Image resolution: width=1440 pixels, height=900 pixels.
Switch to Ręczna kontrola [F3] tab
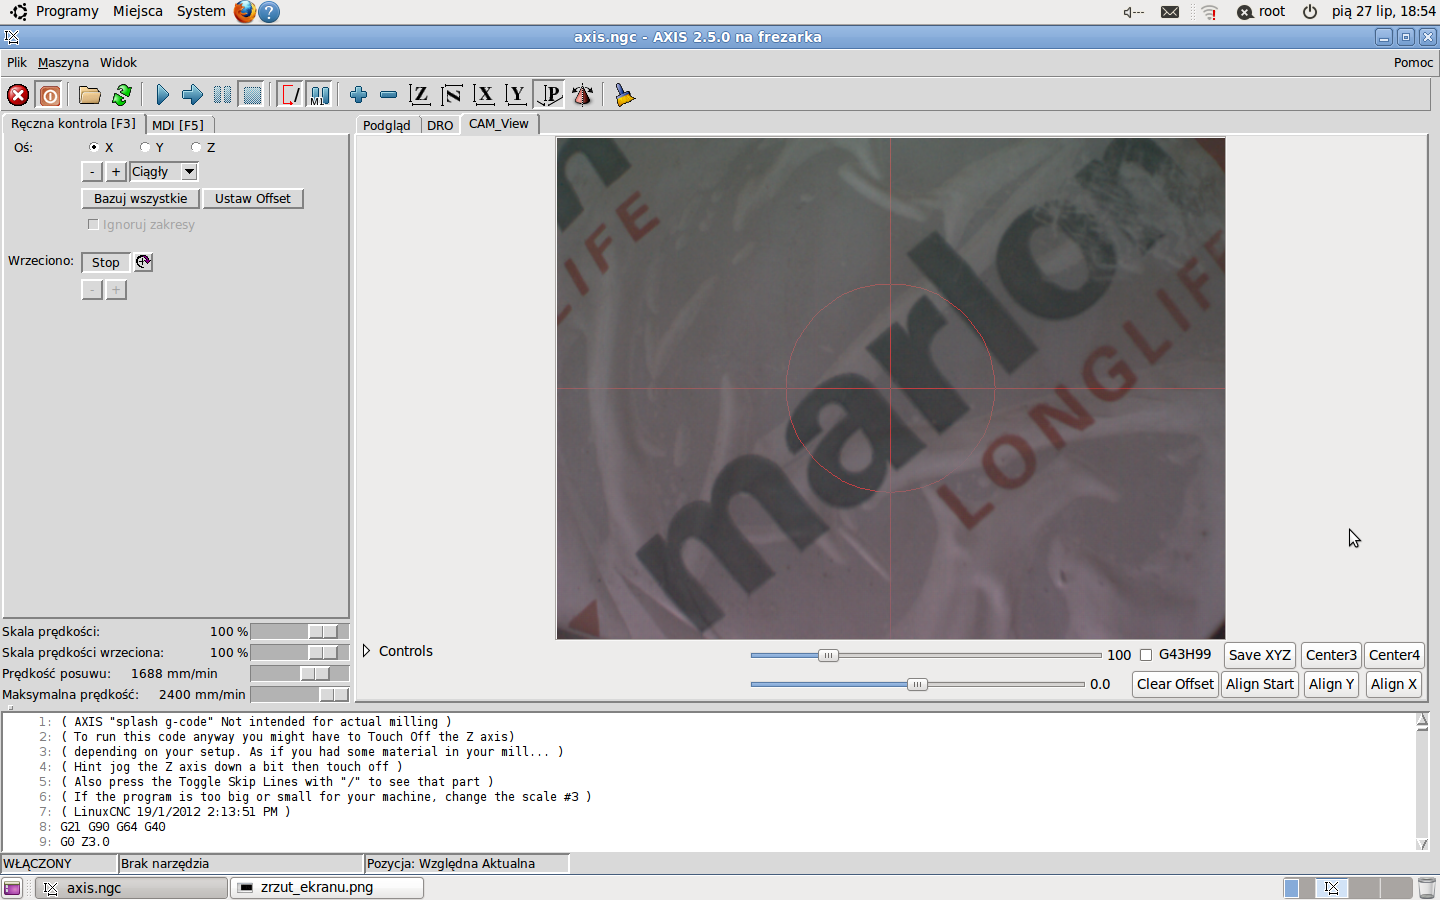tap(73, 124)
